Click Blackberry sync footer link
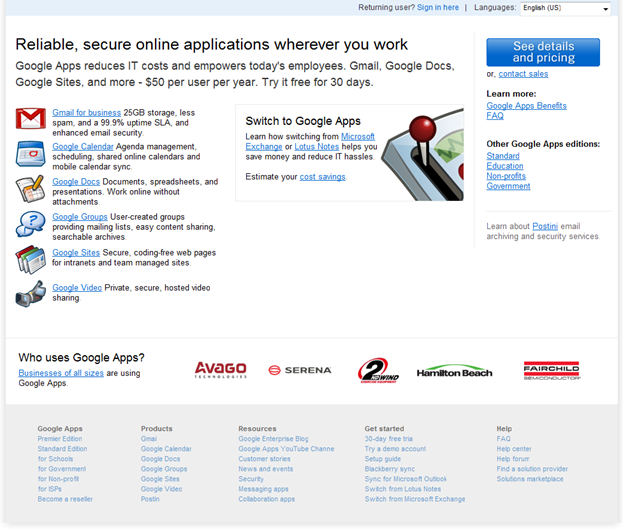The height and width of the screenshot is (529, 623). click(x=390, y=469)
